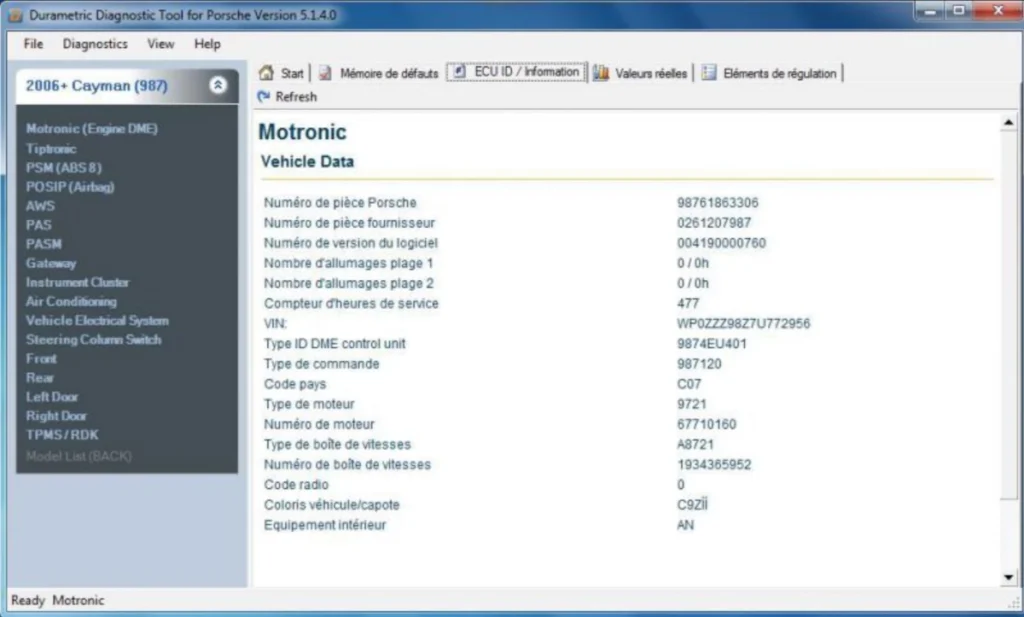Image resolution: width=1024 pixels, height=617 pixels.
Task: Select Motronic (Engine DME) module
Action: pos(92,129)
